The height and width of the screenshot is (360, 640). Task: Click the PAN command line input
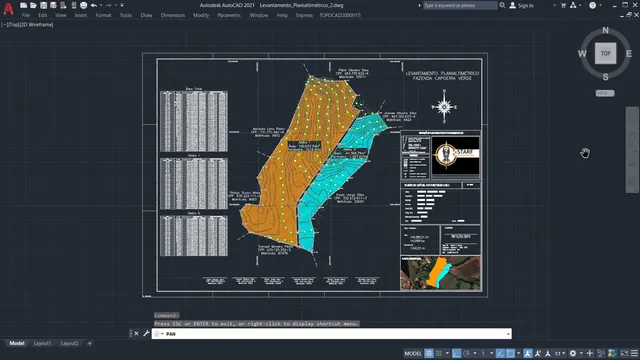(331, 334)
